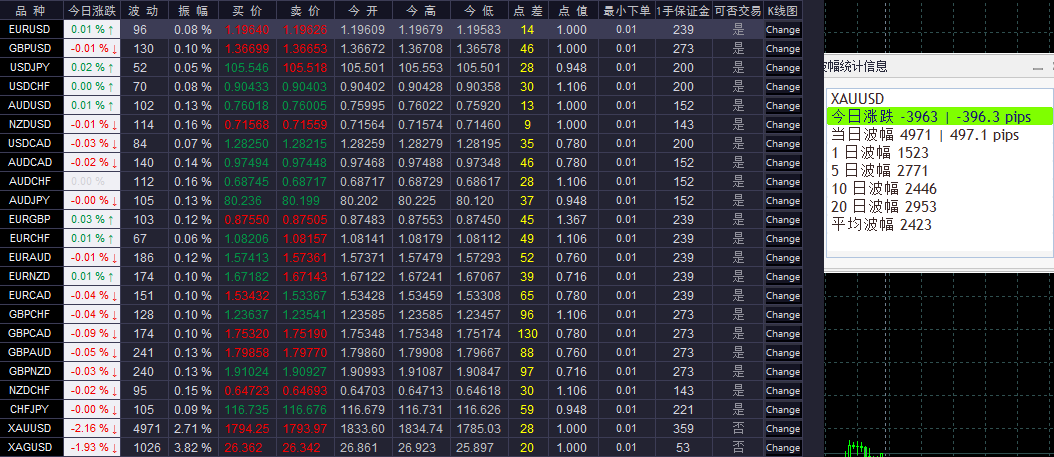The height and width of the screenshot is (457, 1054).
Task: Open the K-line chart via USDJPY Change
Action: [782, 68]
